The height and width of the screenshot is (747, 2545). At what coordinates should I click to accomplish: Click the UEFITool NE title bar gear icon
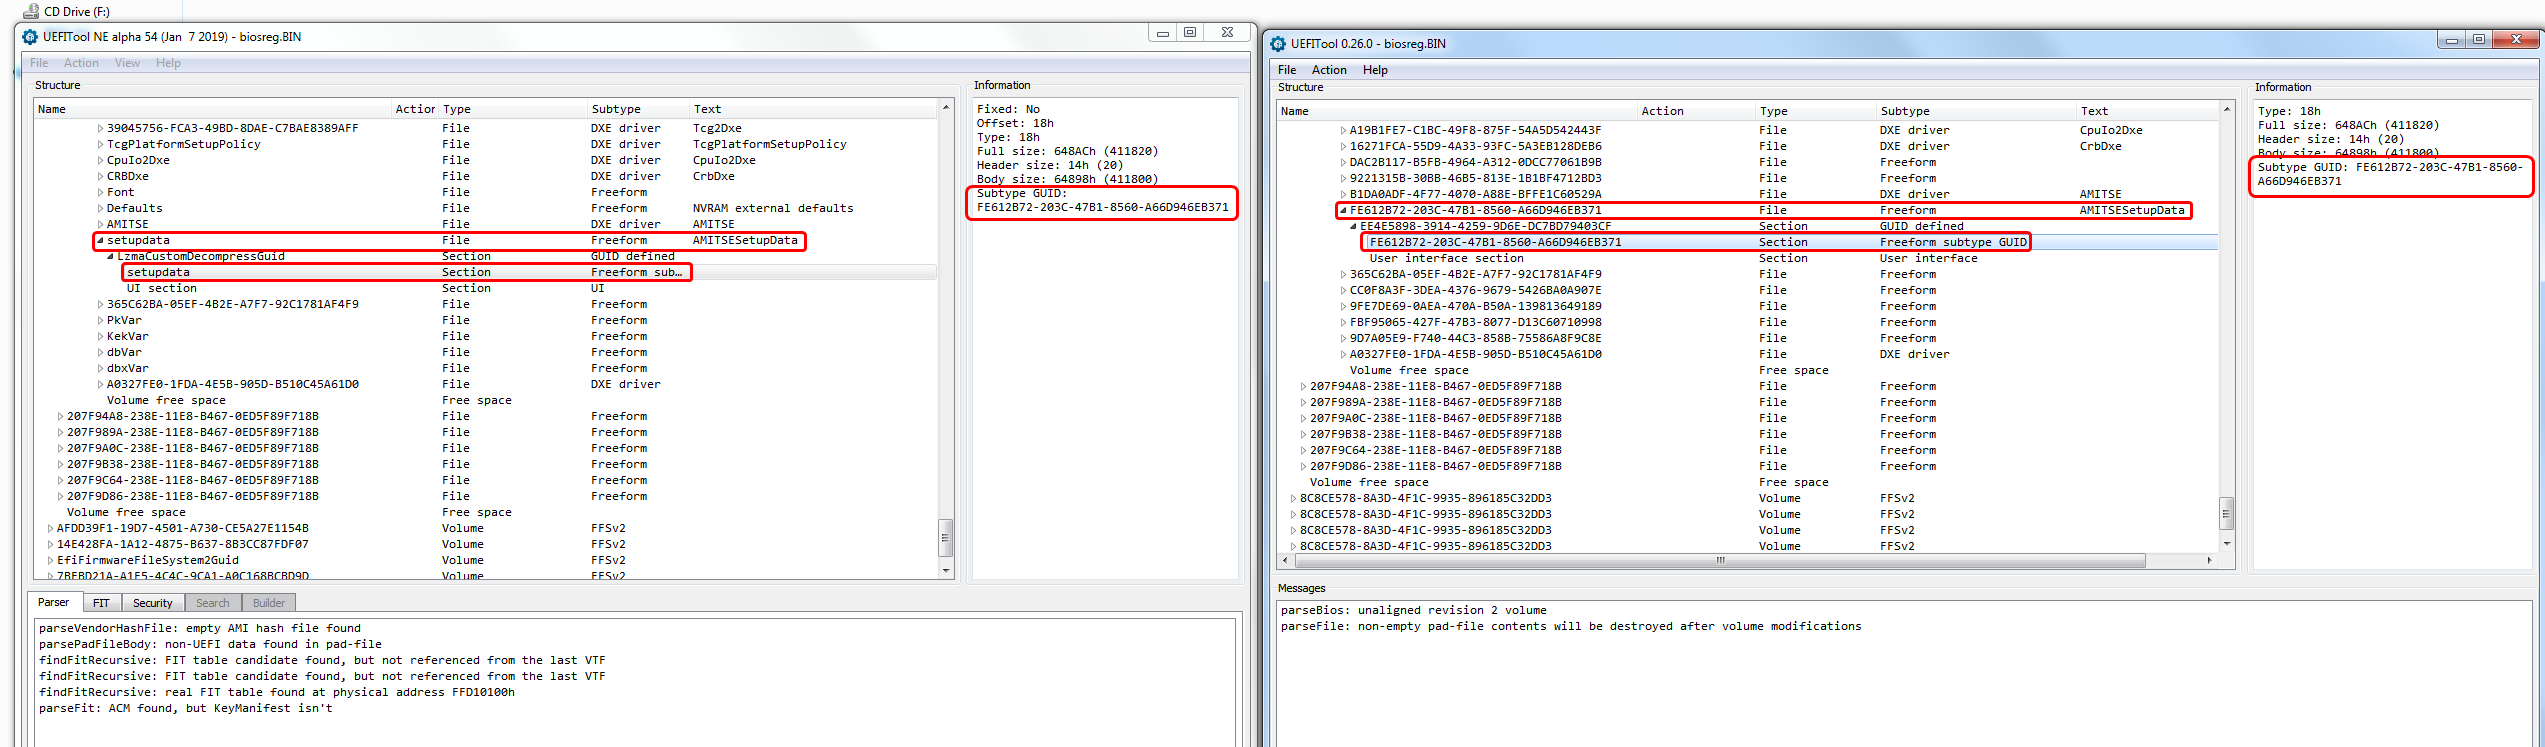coord(30,37)
